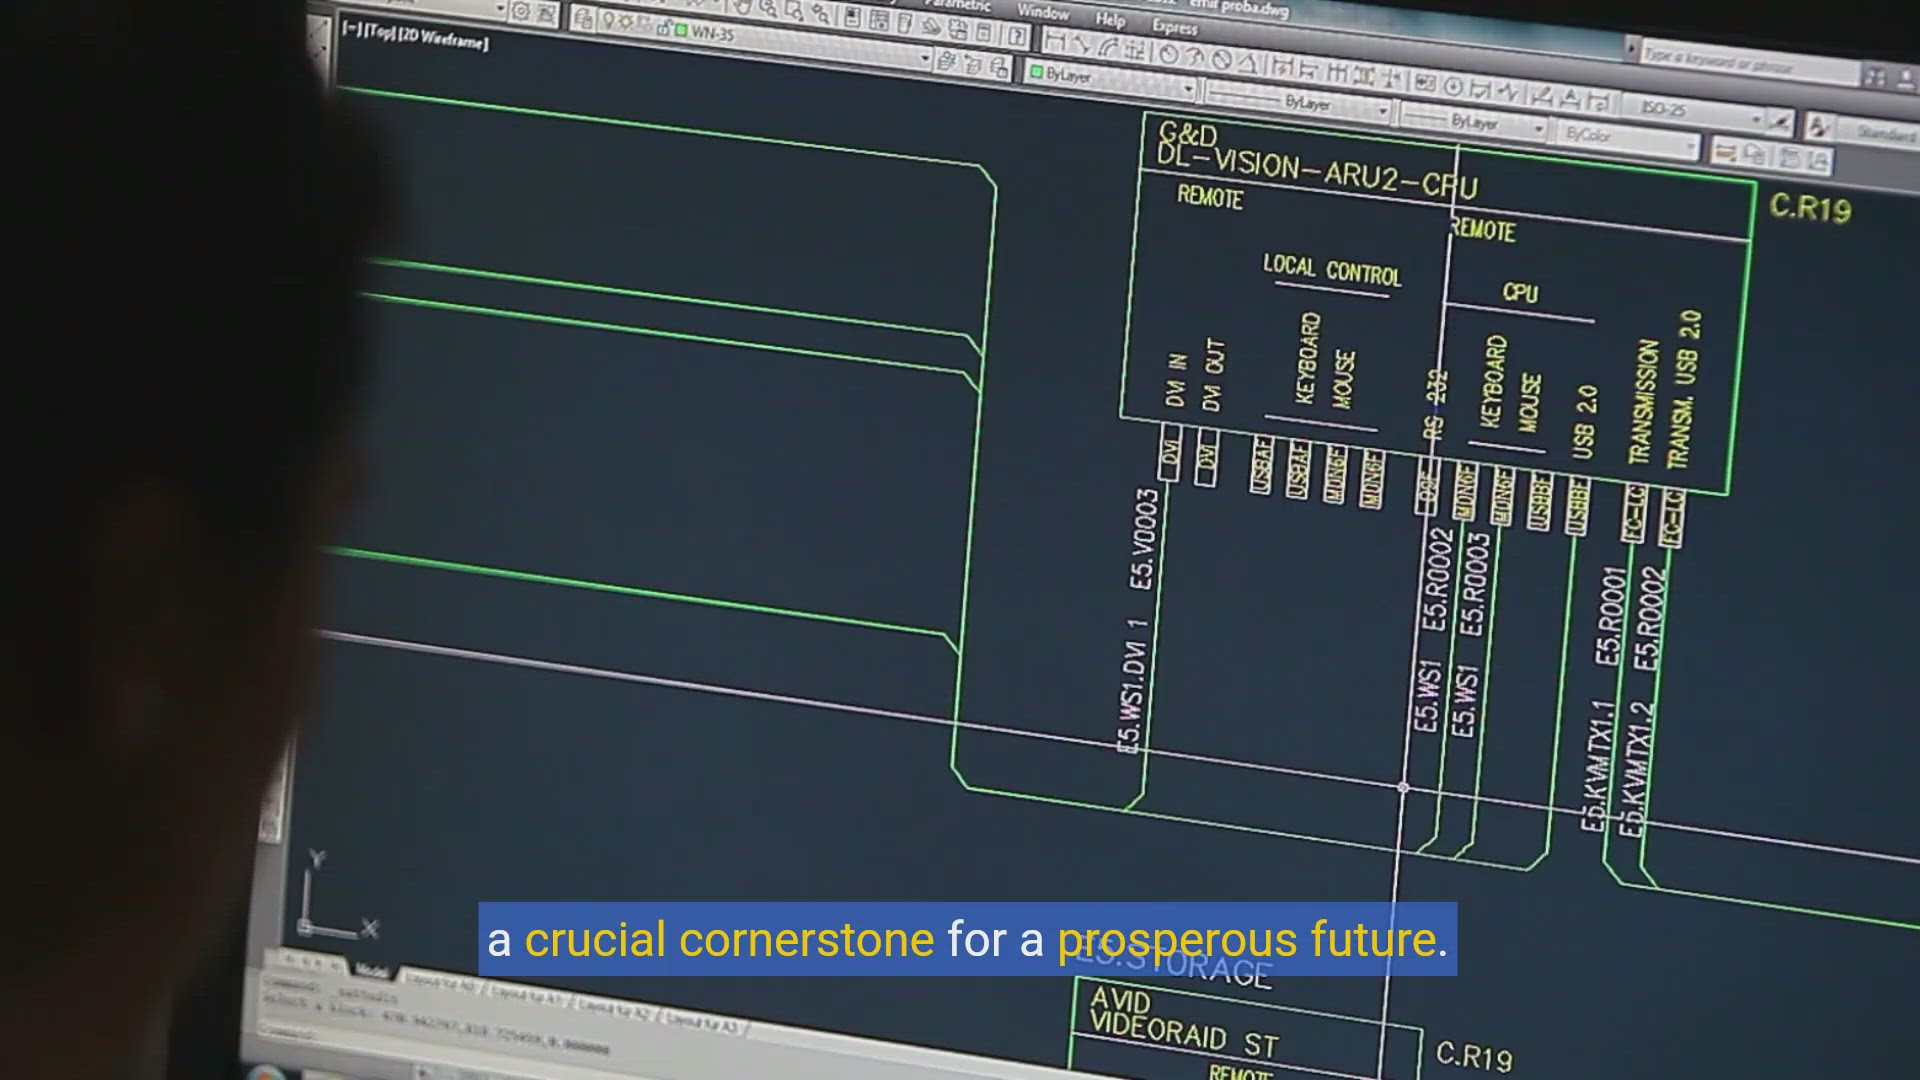The height and width of the screenshot is (1080, 1920).
Task: Click the Layer Previous icon
Action: (x=972, y=65)
